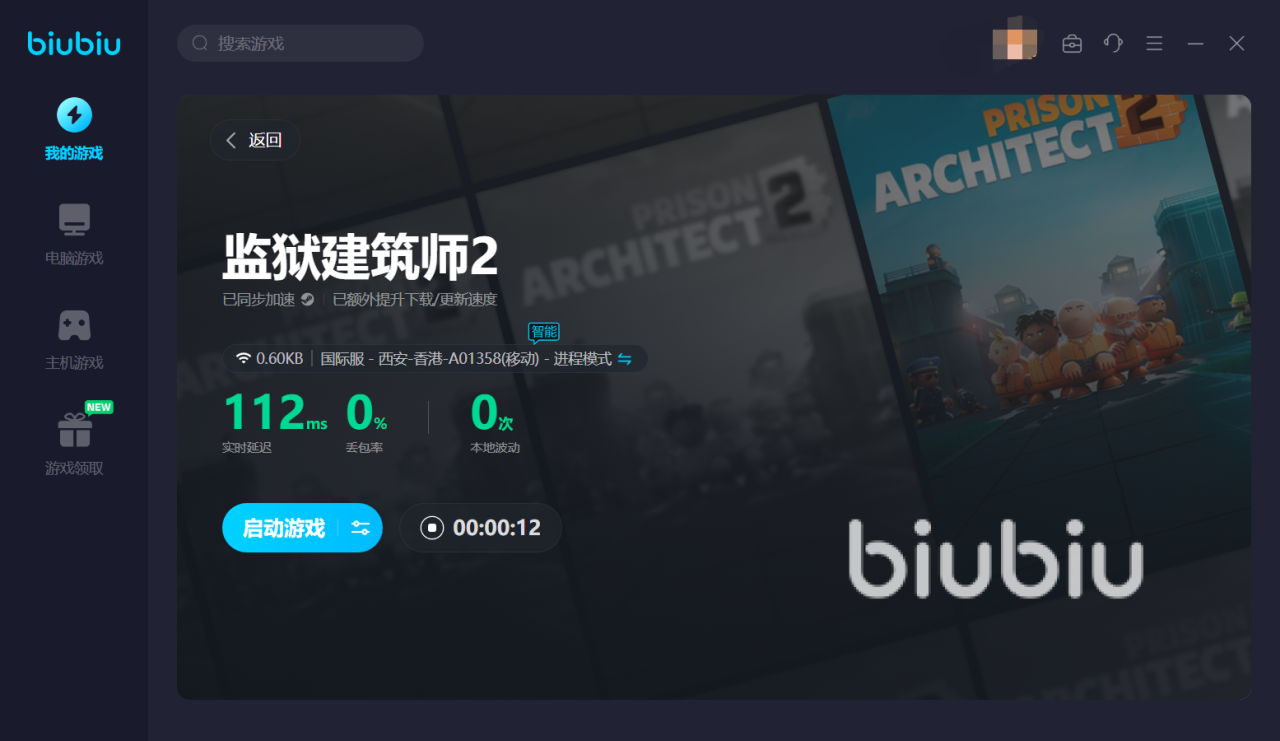Screen dimensions: 1280x741
Task: Open the game gift box icon
Action: pyautogui.click(x=75, y=430)
